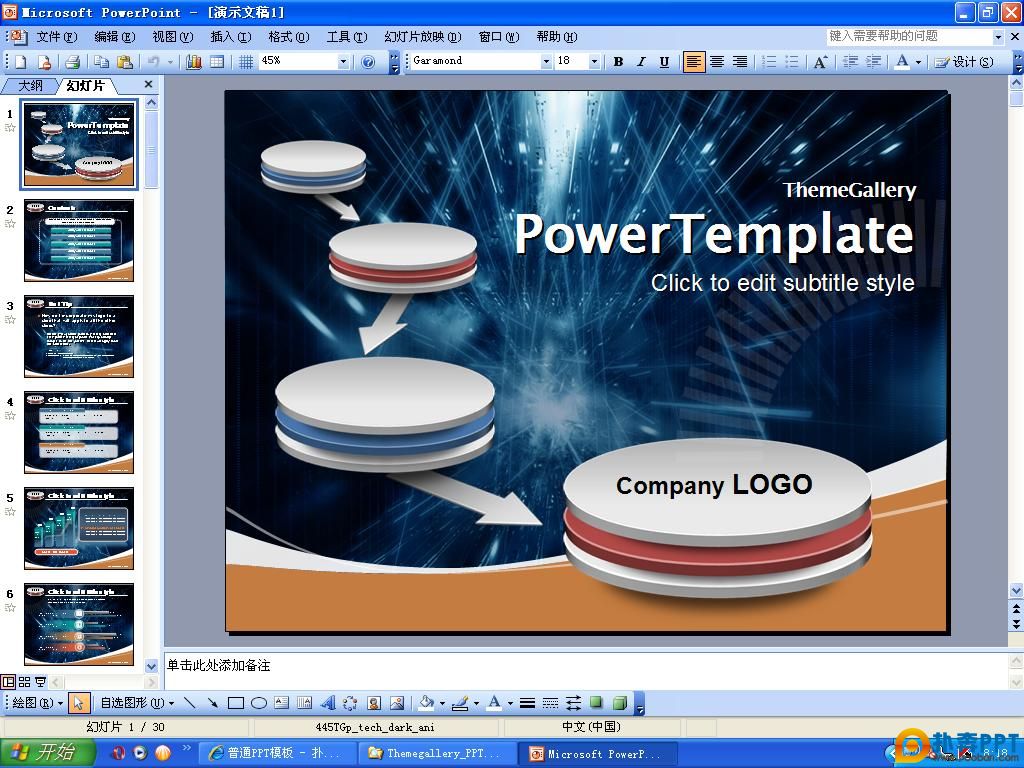The image size is (1024, 768).
Task: Switch to Normal view button
Action: point(8,682)
